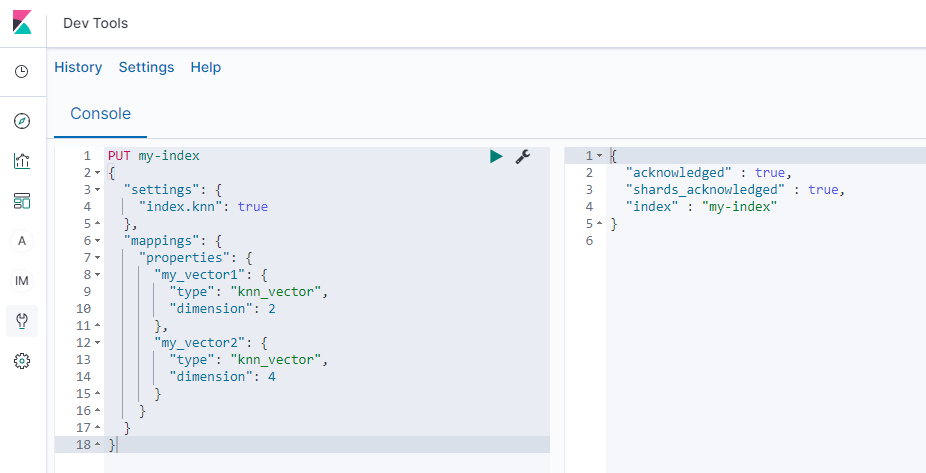This screenshot has height=473, width=926.
Task: Collapse my_vector2 block at line 12
Action: [x=98, y=343]
